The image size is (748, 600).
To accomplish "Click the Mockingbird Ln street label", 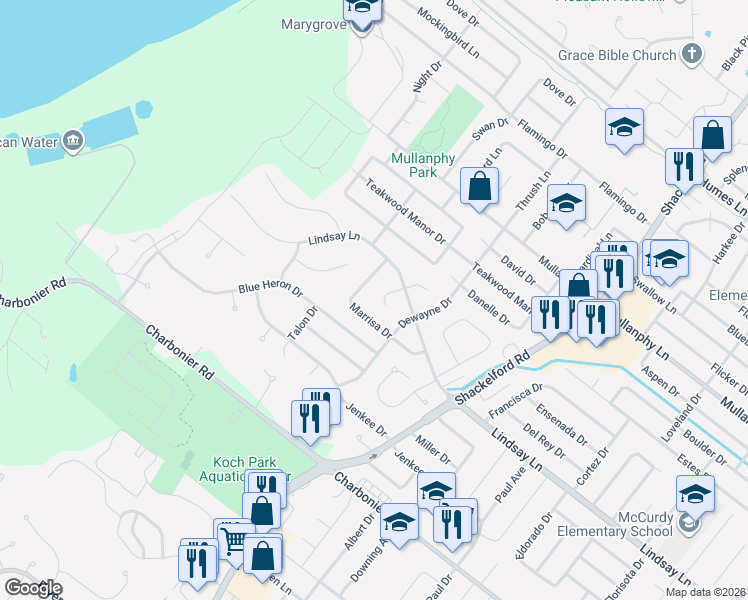I will [x=448, y=32].
